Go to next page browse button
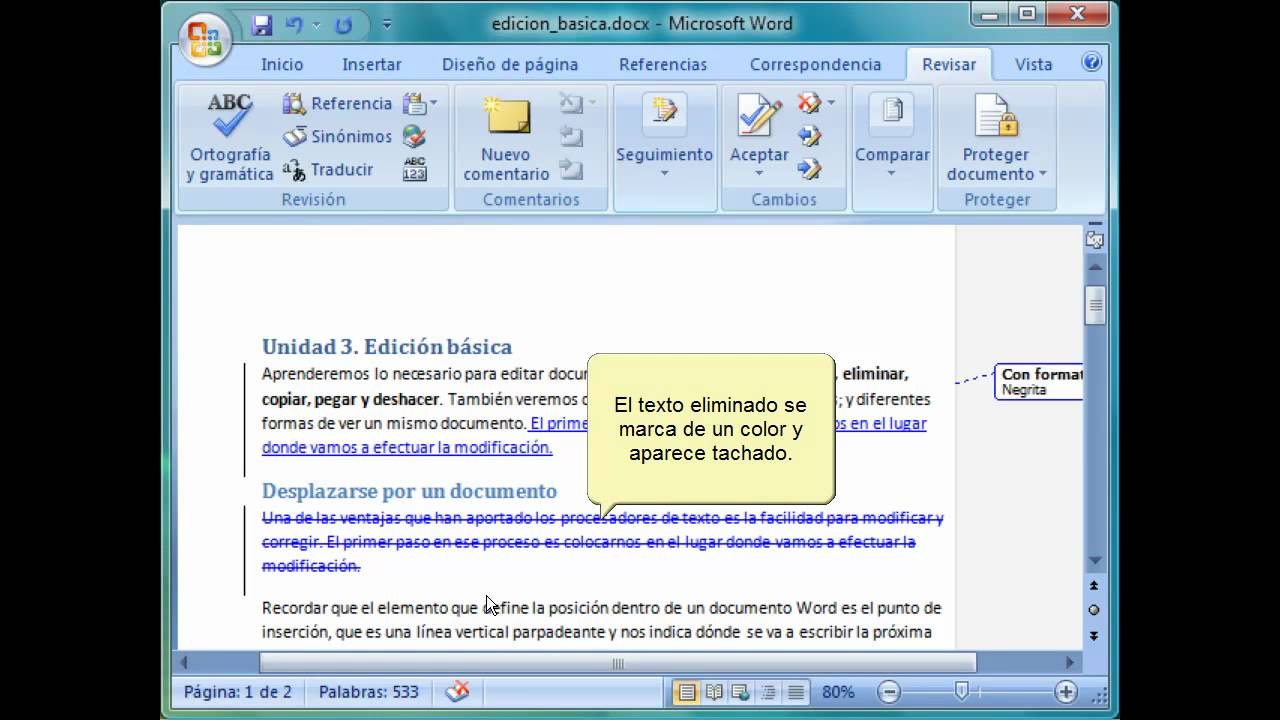This screenshot has height=720, width=1280. click(x=1094, y=635)
